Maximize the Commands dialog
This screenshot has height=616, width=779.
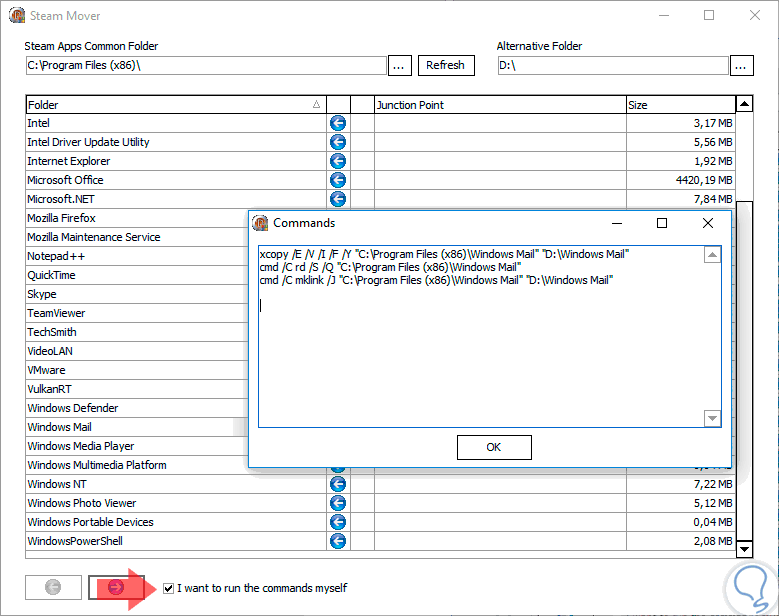point(662,223)
